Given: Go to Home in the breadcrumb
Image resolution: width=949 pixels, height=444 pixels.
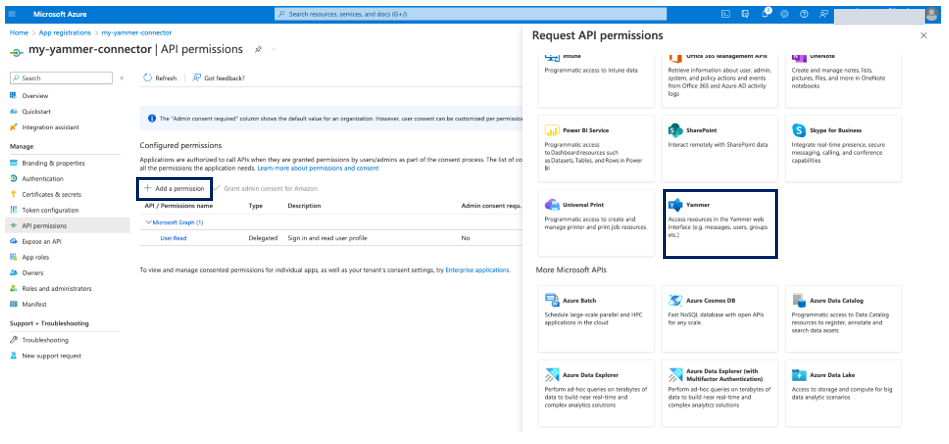Looking at the screenshot, I should point(19,33).
